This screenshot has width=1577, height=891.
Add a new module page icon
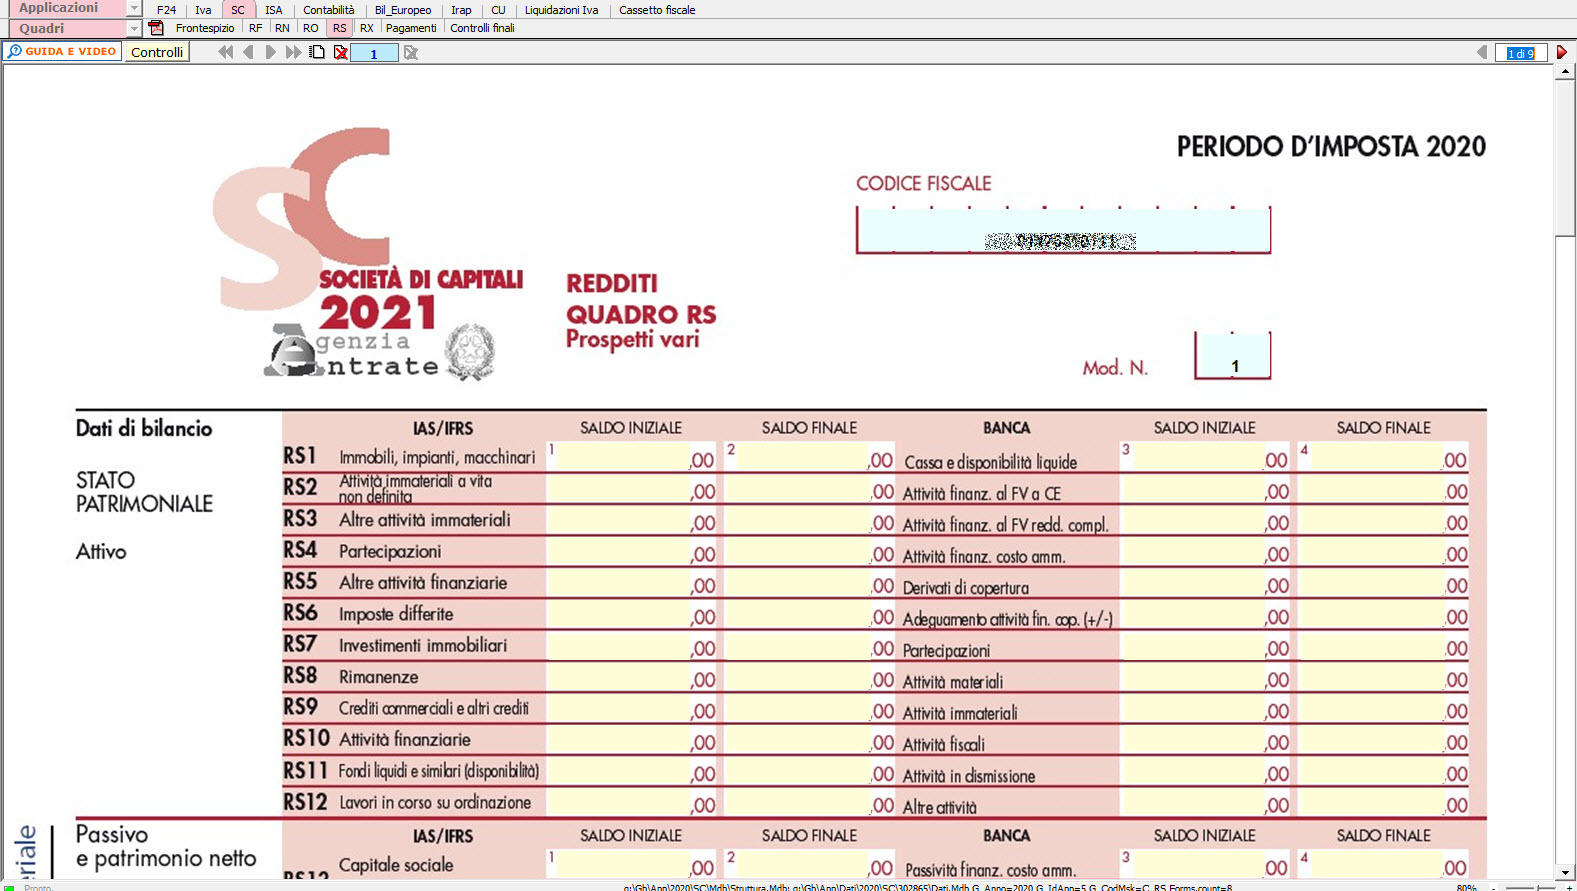pos(317,52)
